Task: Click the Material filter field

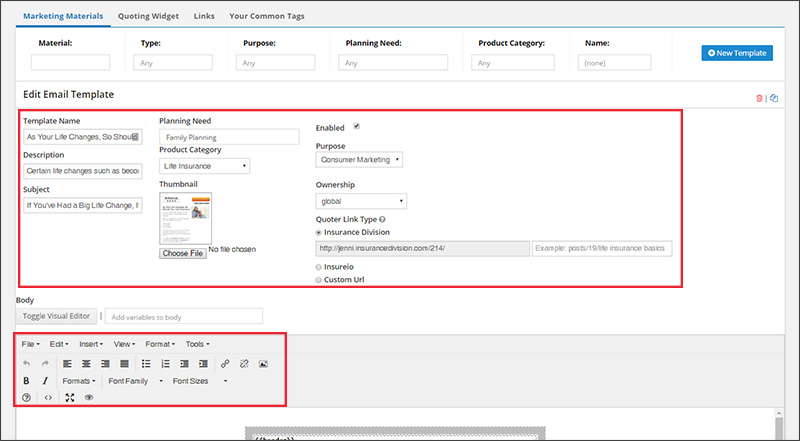Action: (x=70, y=62)
